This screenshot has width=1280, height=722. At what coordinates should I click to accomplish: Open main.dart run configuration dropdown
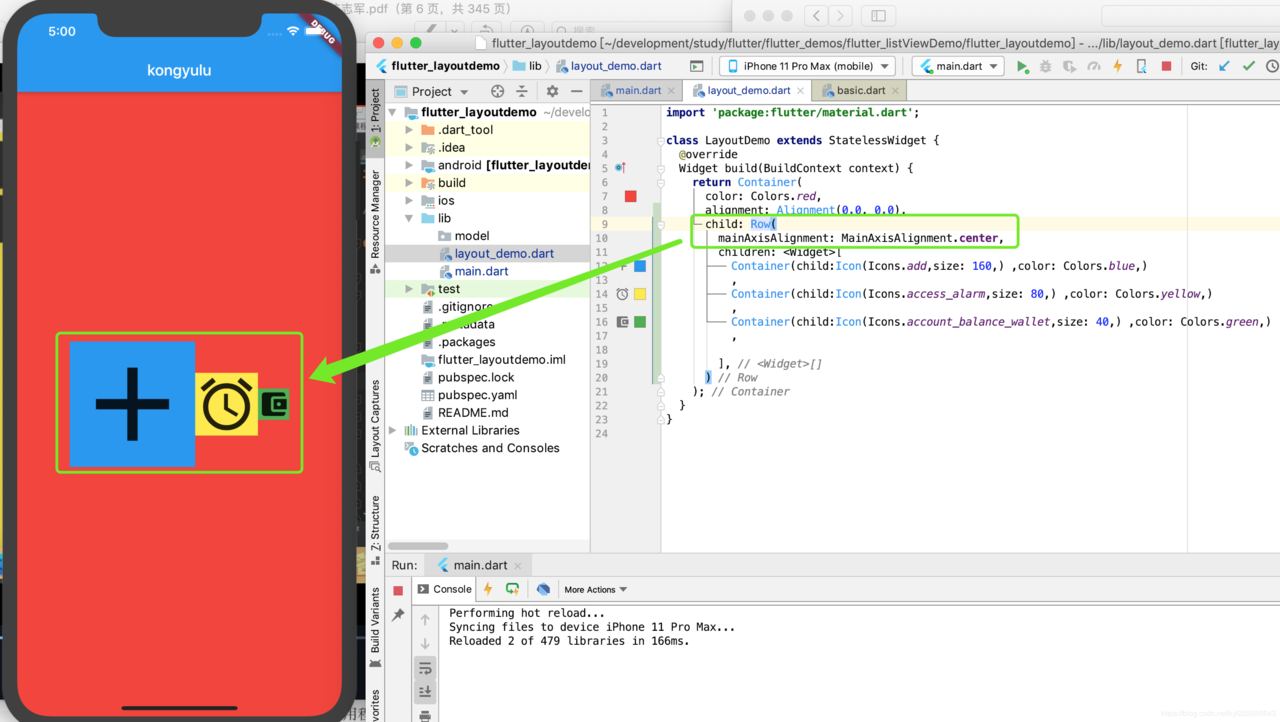[958, 66]
